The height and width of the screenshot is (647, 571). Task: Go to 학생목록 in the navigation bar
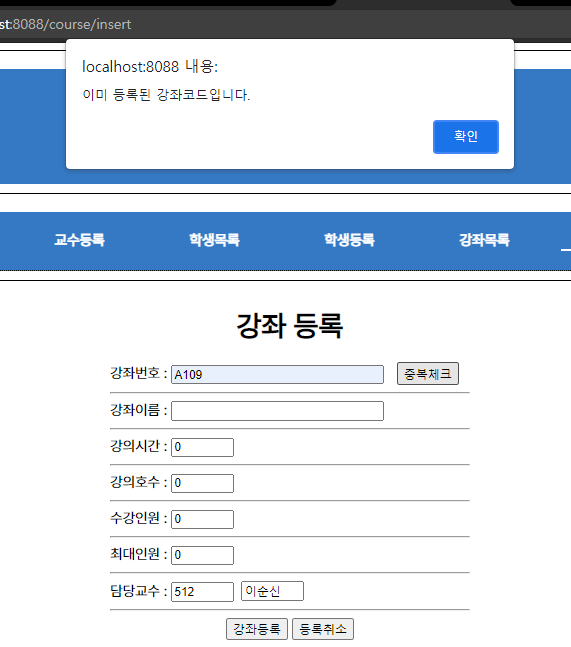point(214,240)
